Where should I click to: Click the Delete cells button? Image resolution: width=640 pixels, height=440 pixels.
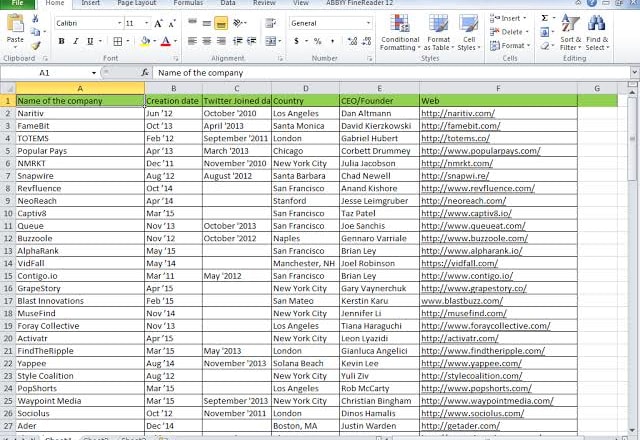509,32
